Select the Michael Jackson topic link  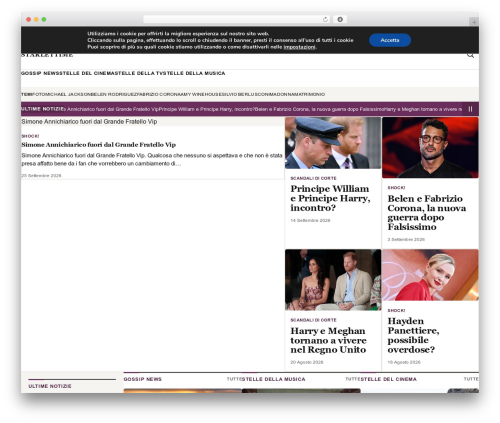coord(67,94)
